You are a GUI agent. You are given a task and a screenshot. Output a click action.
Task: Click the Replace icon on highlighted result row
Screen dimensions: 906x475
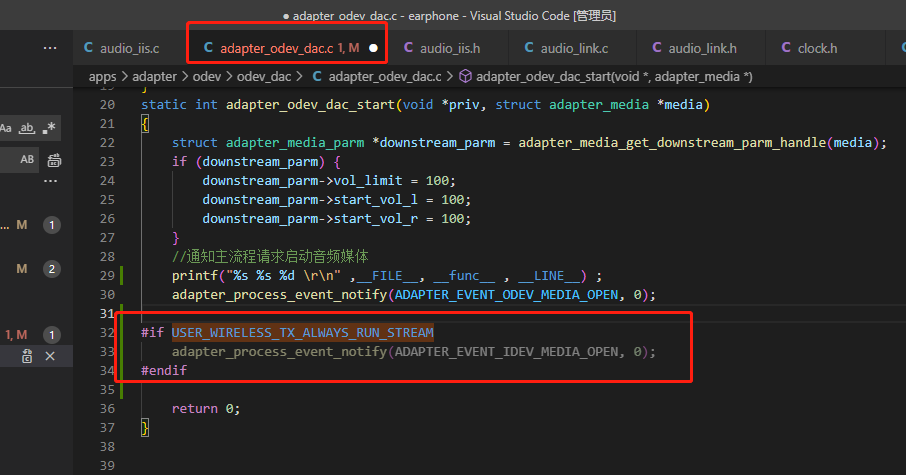[27, 356]
